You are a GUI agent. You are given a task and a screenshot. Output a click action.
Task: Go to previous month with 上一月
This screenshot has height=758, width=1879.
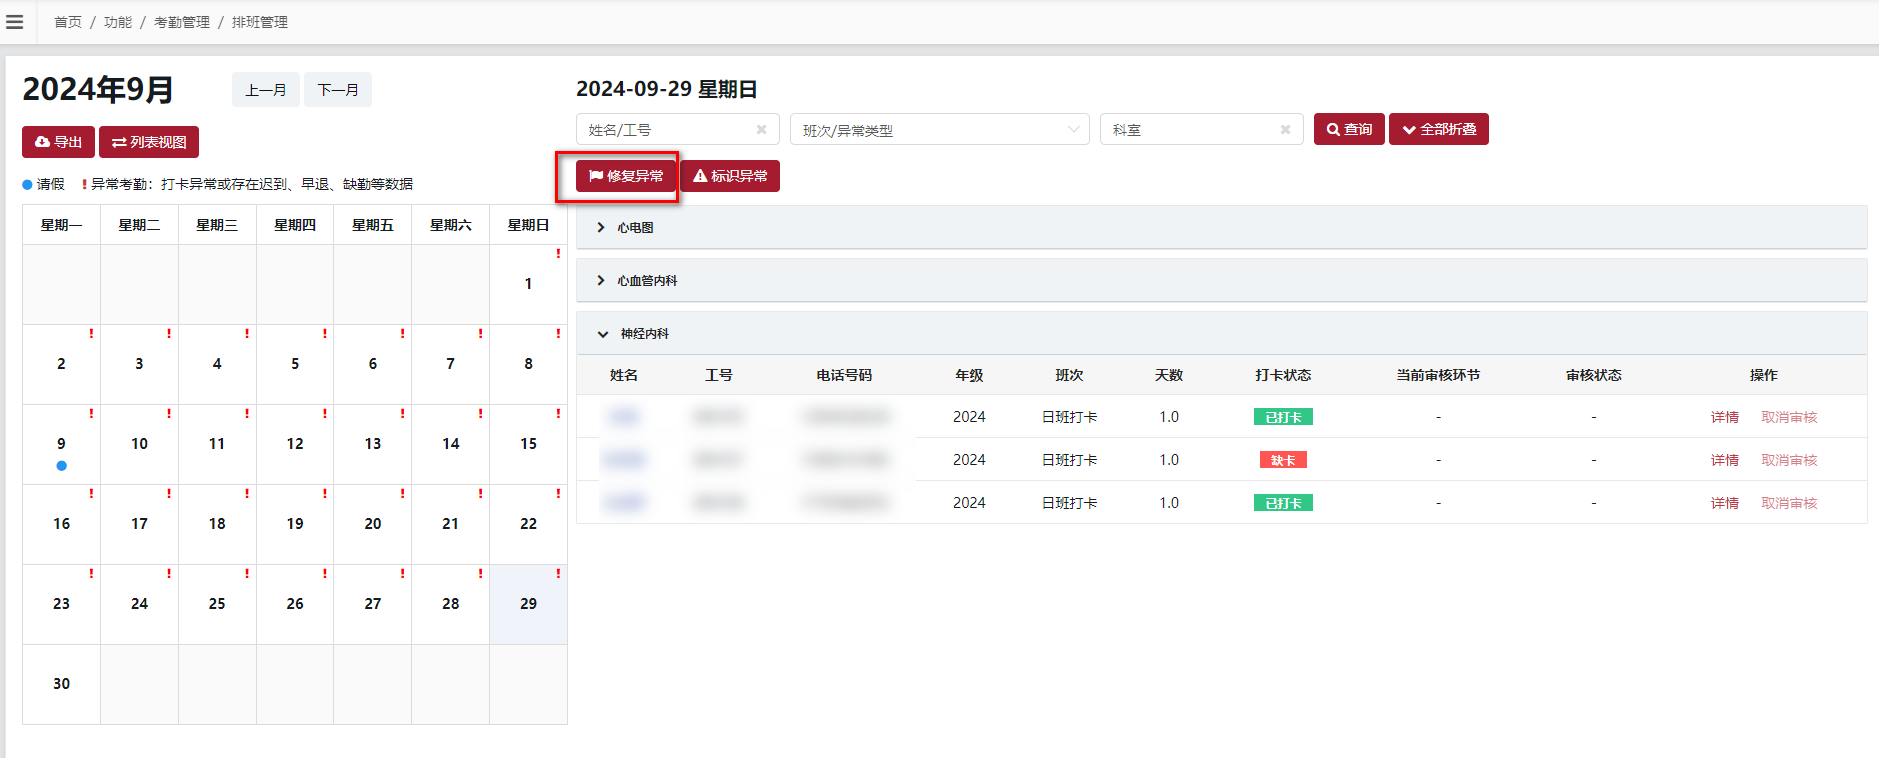coord(266,90)
